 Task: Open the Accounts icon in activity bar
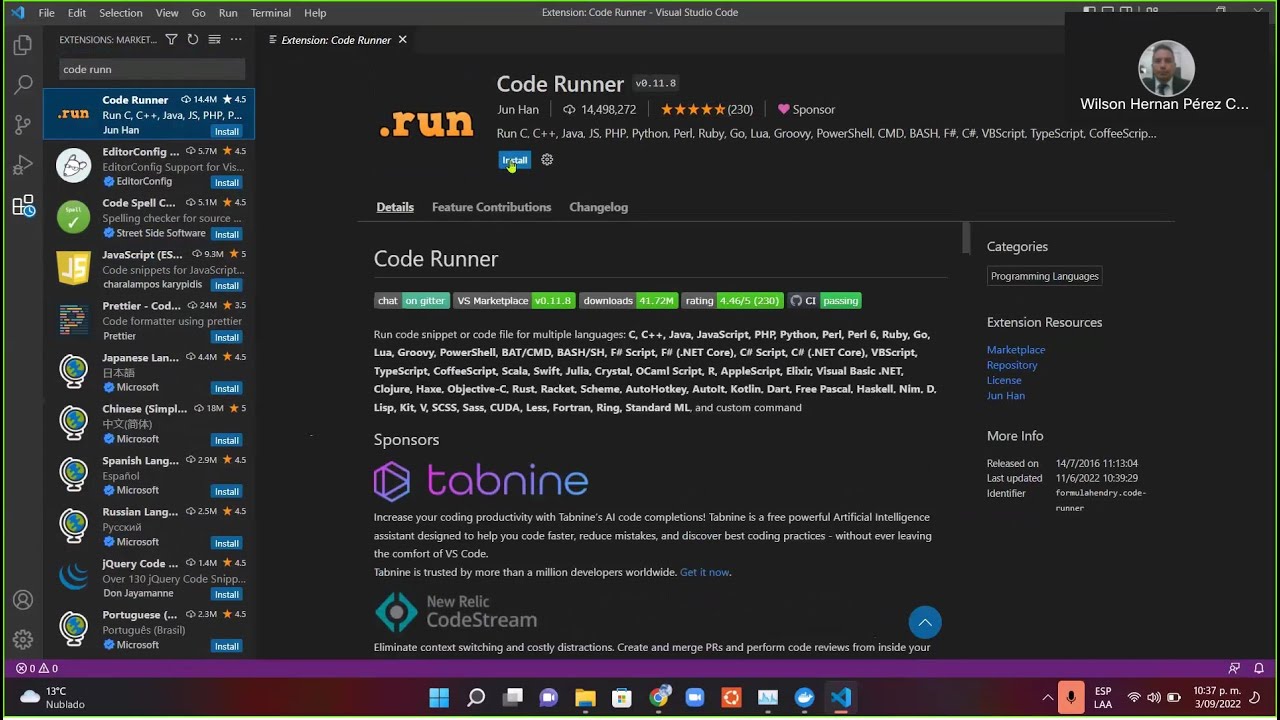click(x=22, y=600)
